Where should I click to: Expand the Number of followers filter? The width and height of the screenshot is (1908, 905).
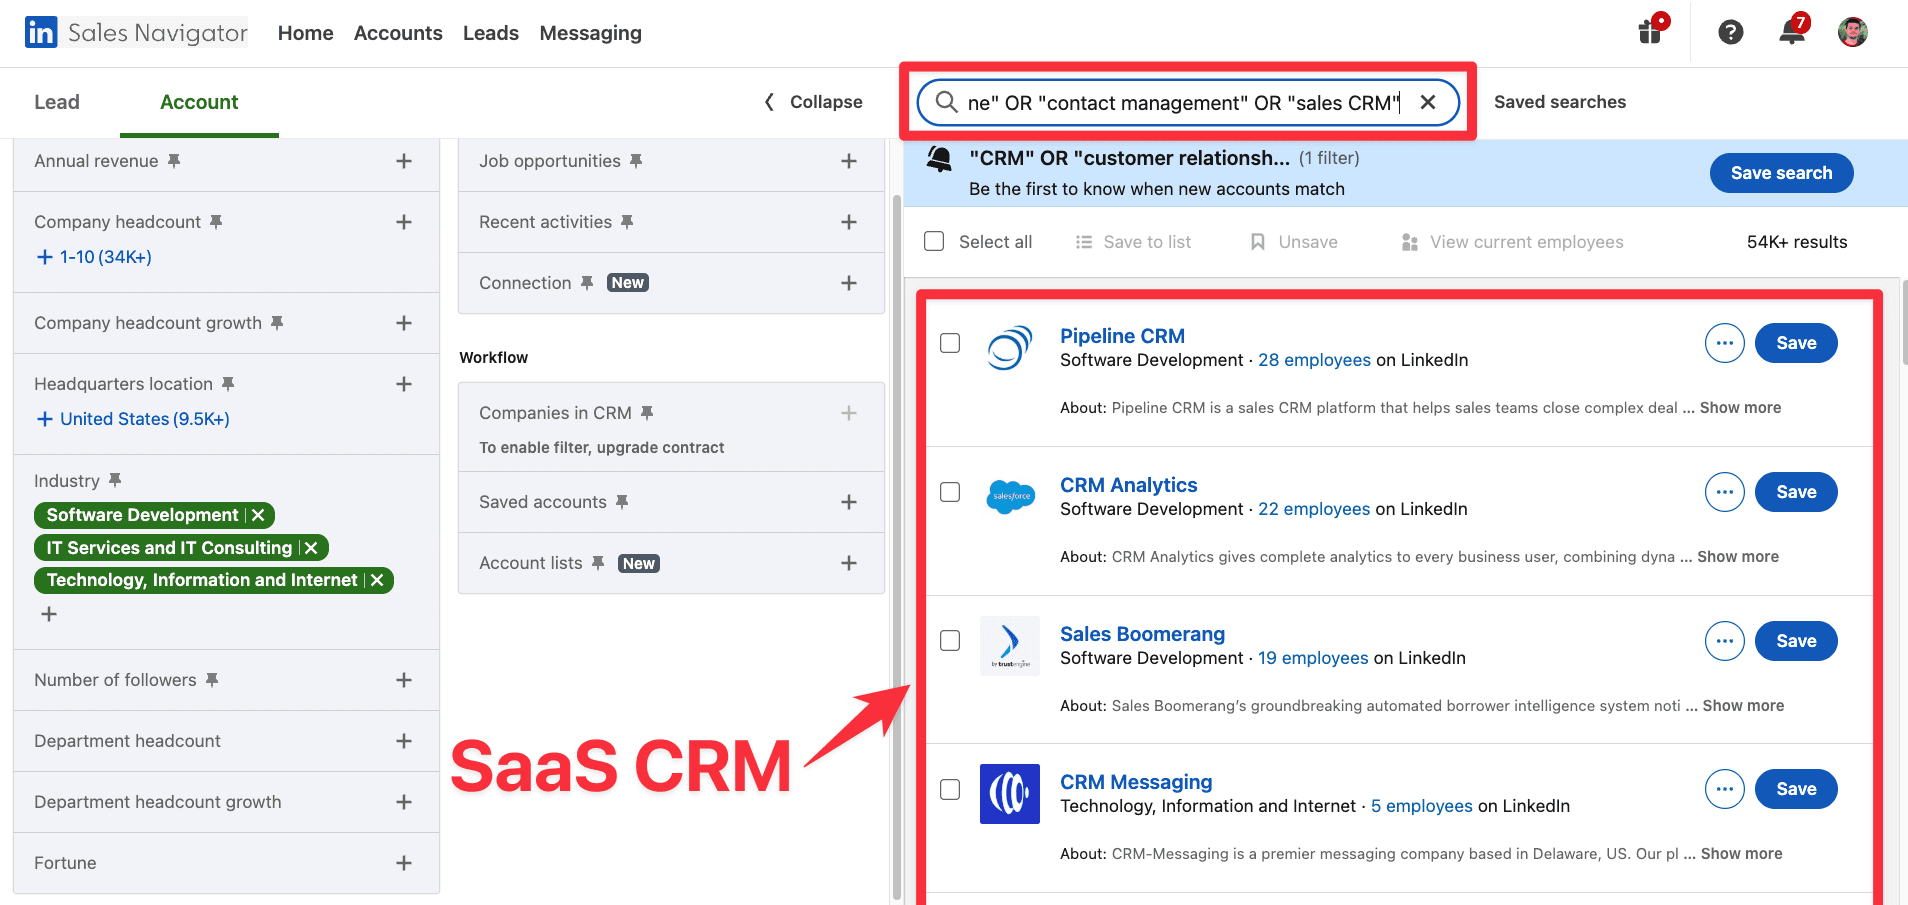[404, 680]
